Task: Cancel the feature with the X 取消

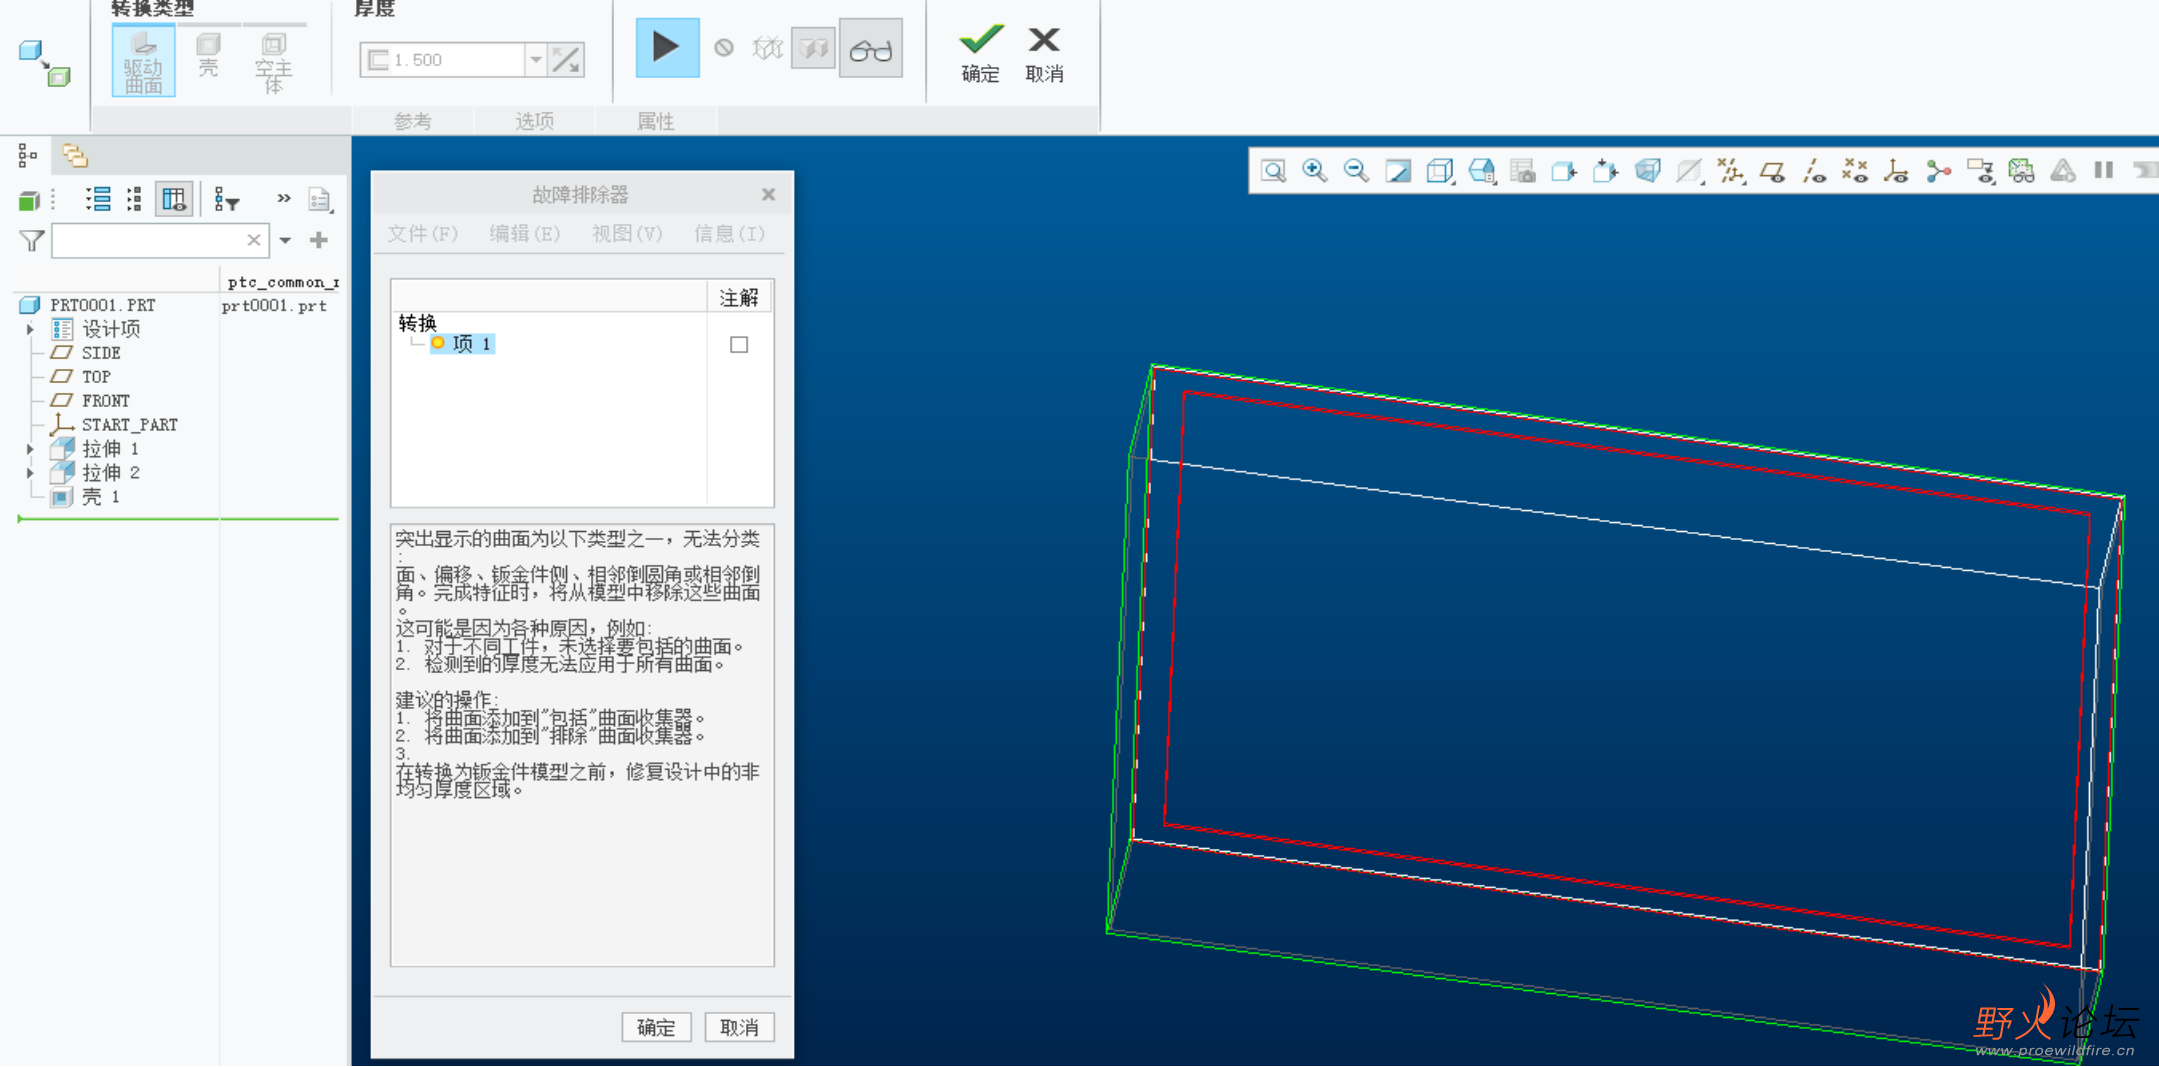Action: click(x=1044, y=54)
